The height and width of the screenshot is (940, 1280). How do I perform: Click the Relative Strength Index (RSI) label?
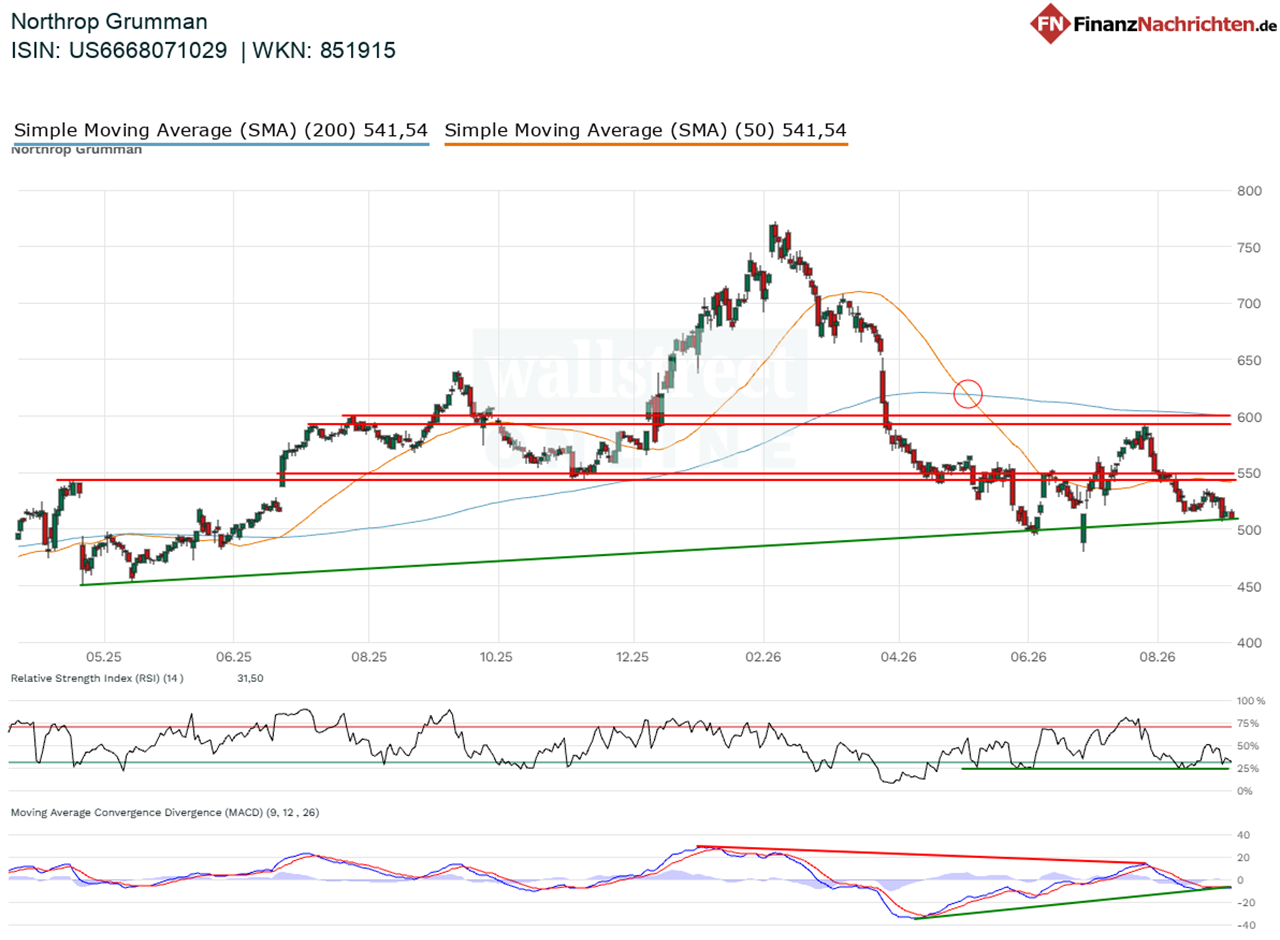pos(97,678)
